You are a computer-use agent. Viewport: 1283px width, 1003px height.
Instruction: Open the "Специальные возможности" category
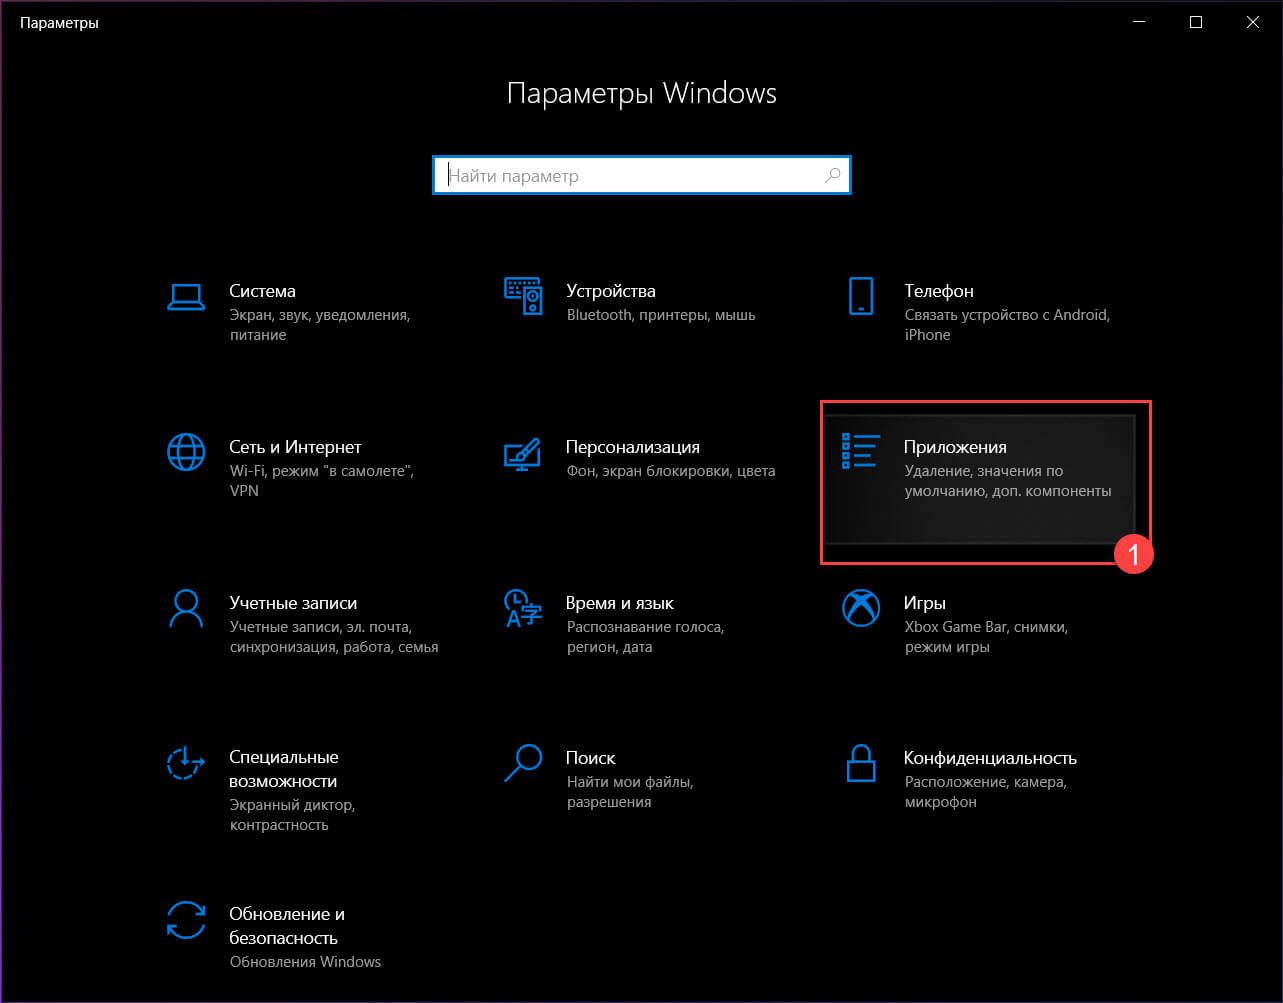click(284, 769)
